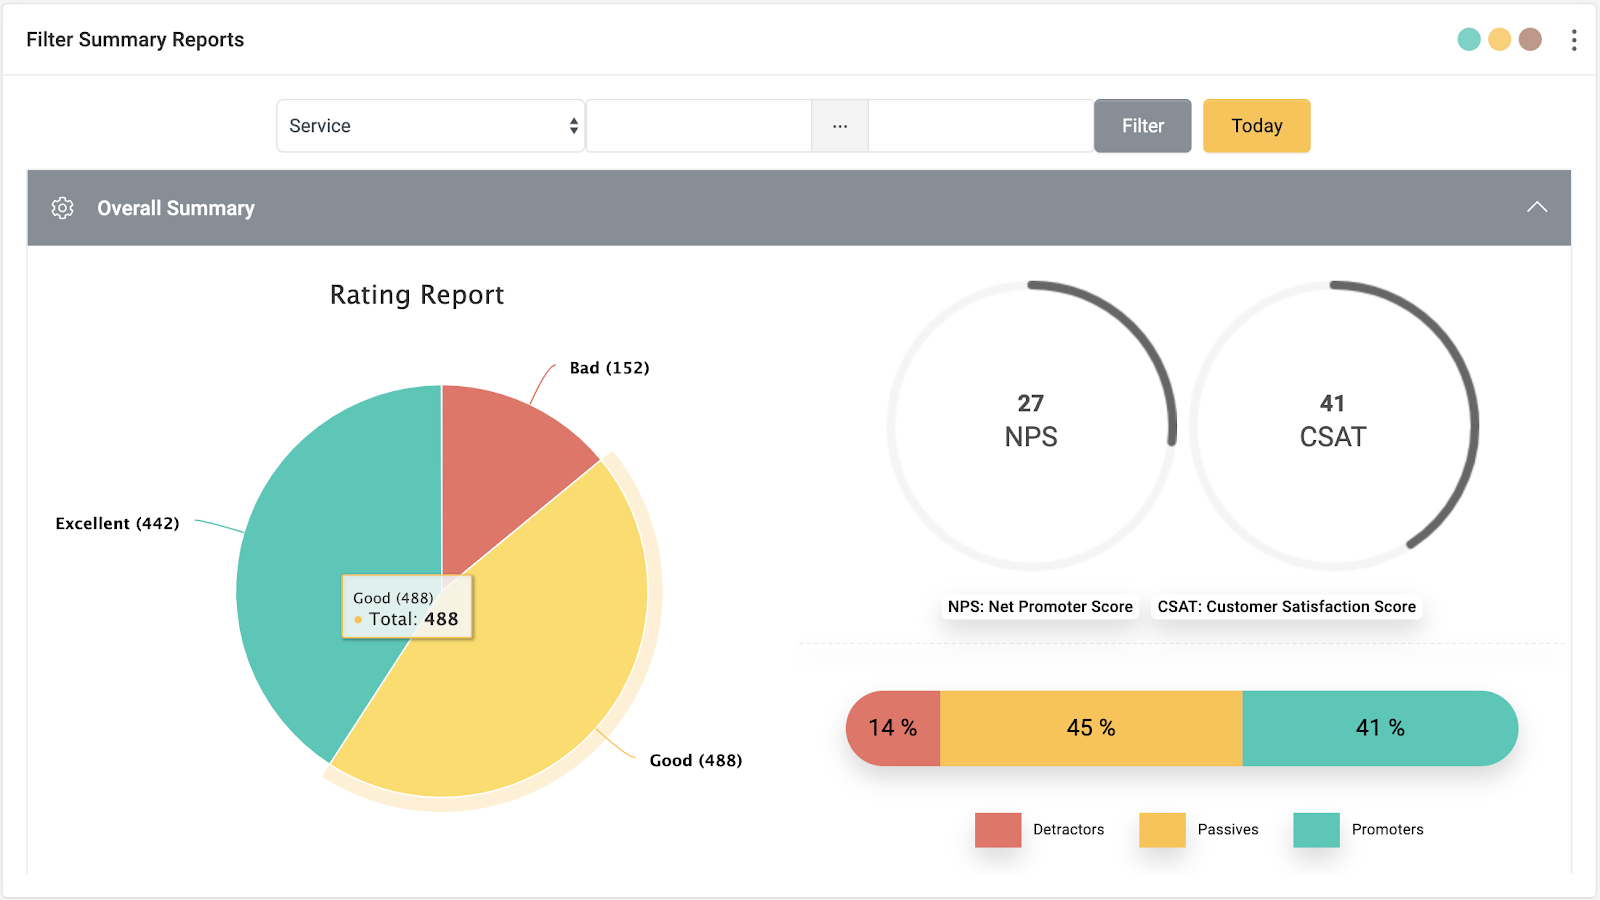Click the NPS gauge circle
This screenshot has width=1600, height=900.
tap(1031, 426)
